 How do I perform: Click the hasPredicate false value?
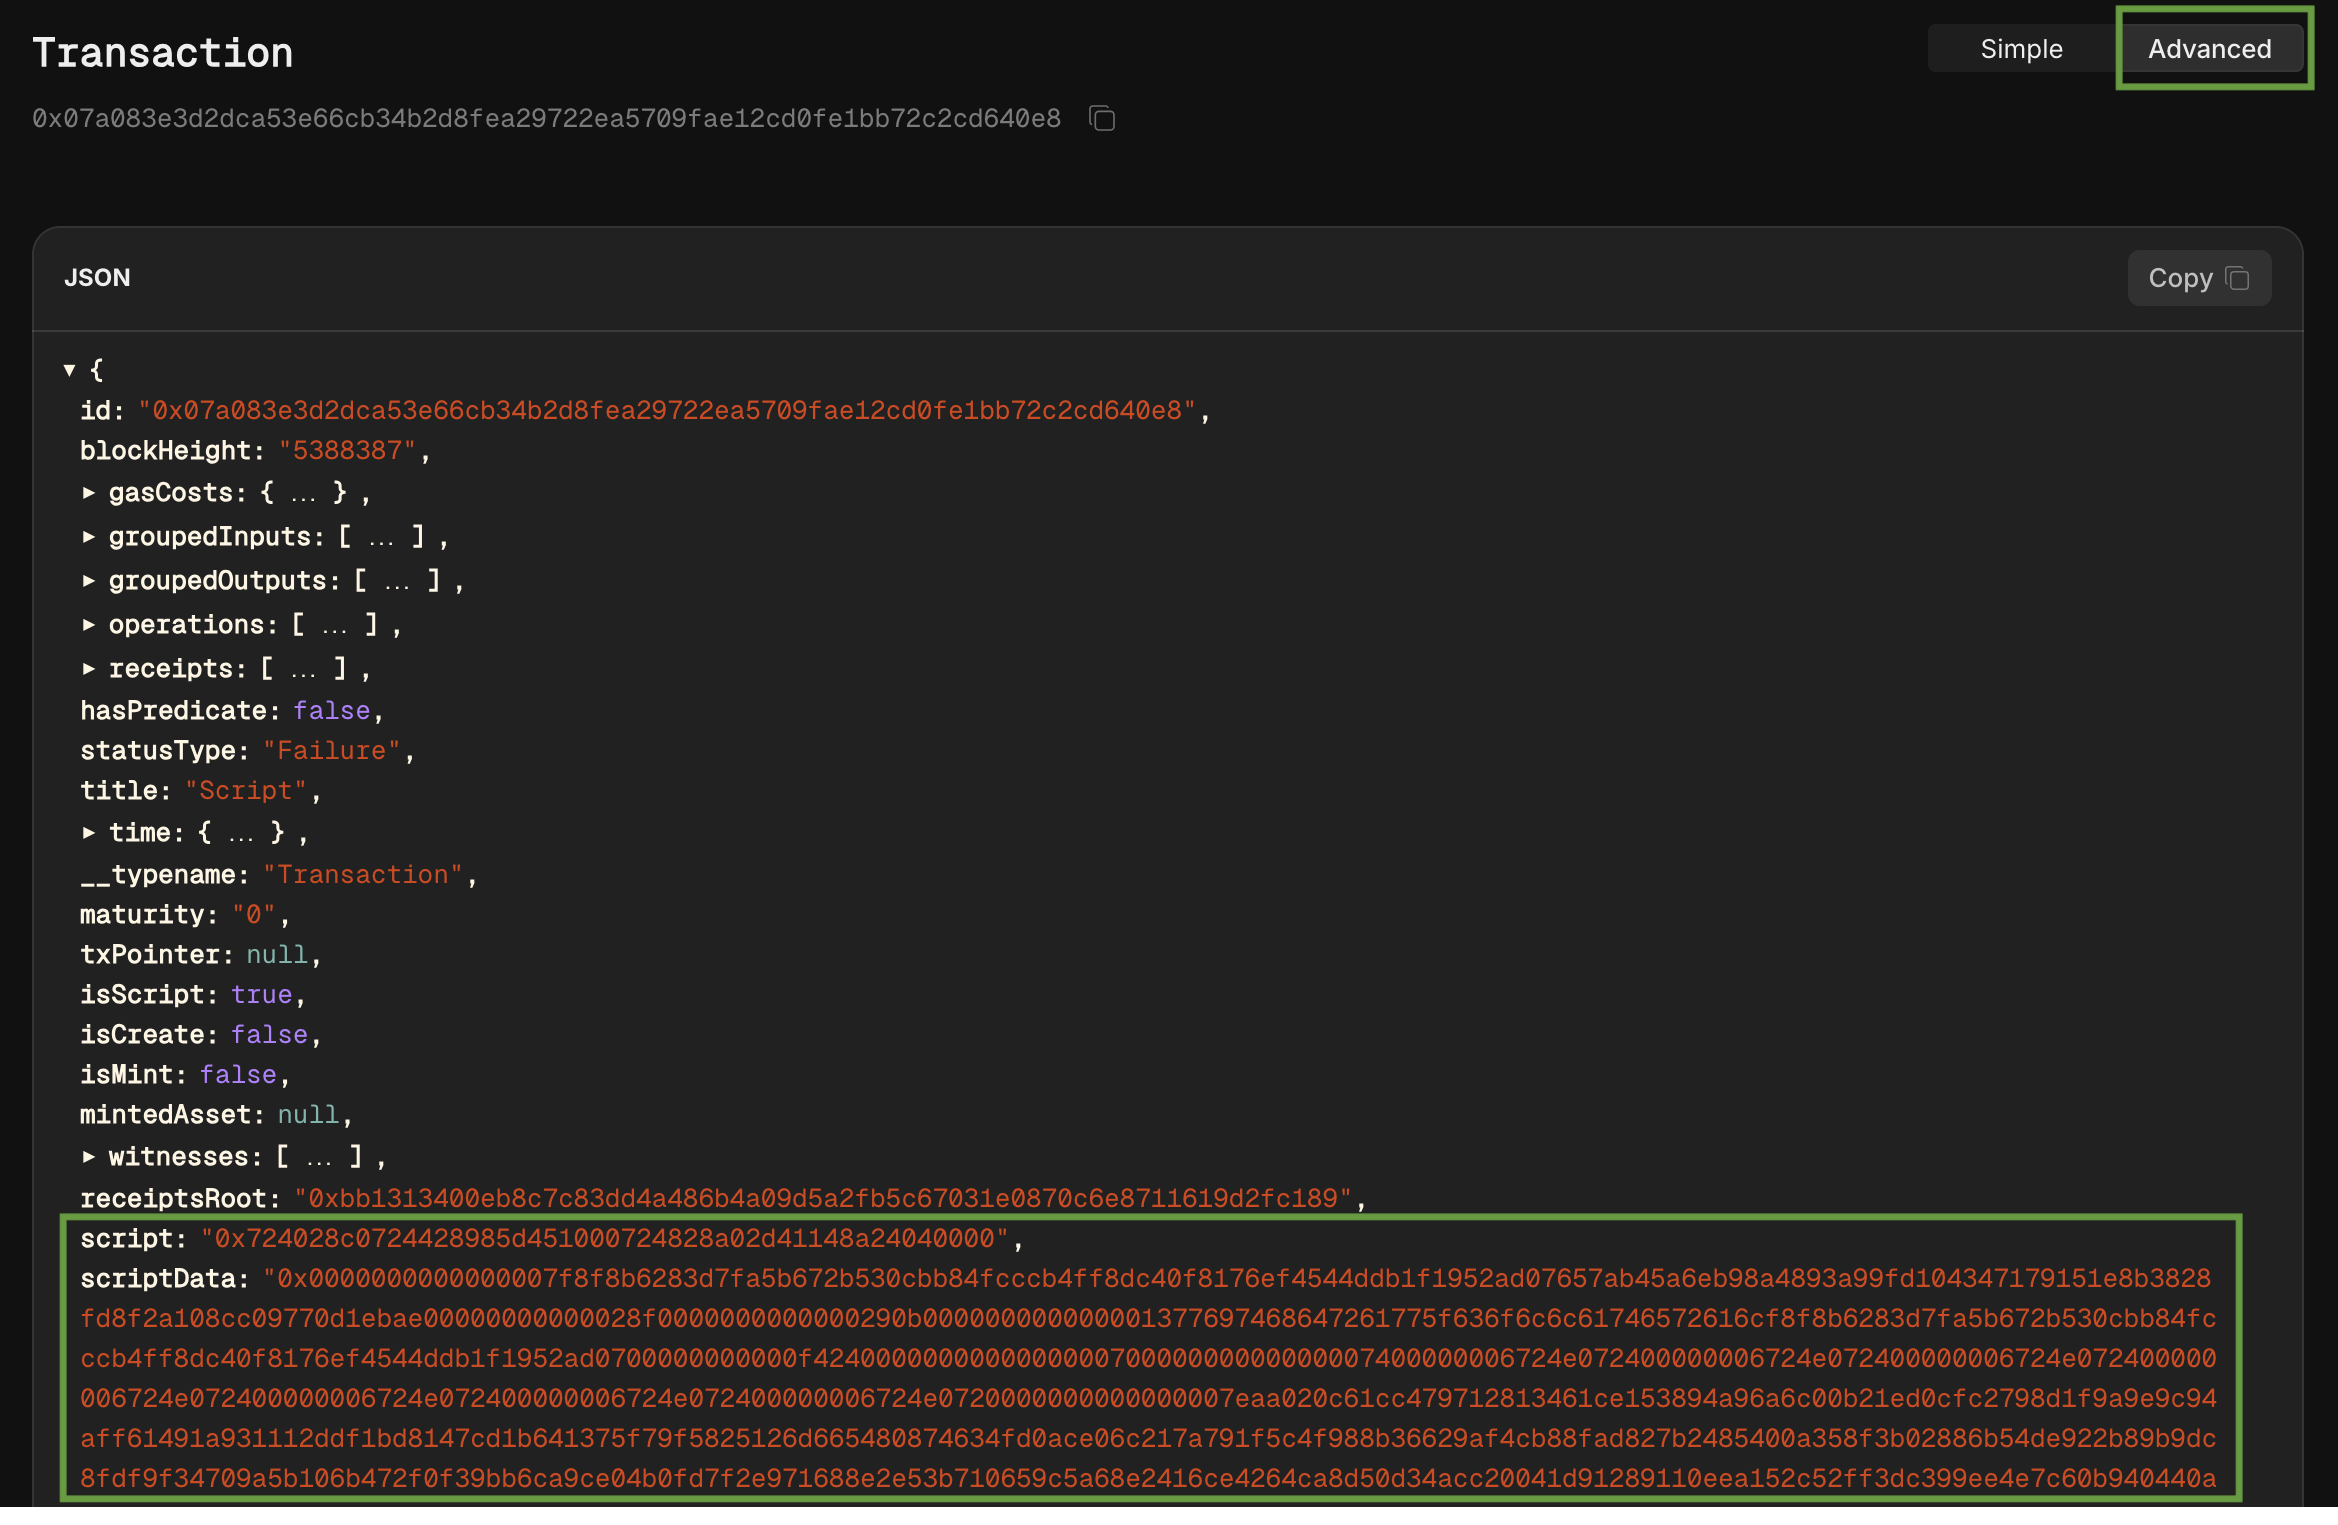click(x=332, y=711)
